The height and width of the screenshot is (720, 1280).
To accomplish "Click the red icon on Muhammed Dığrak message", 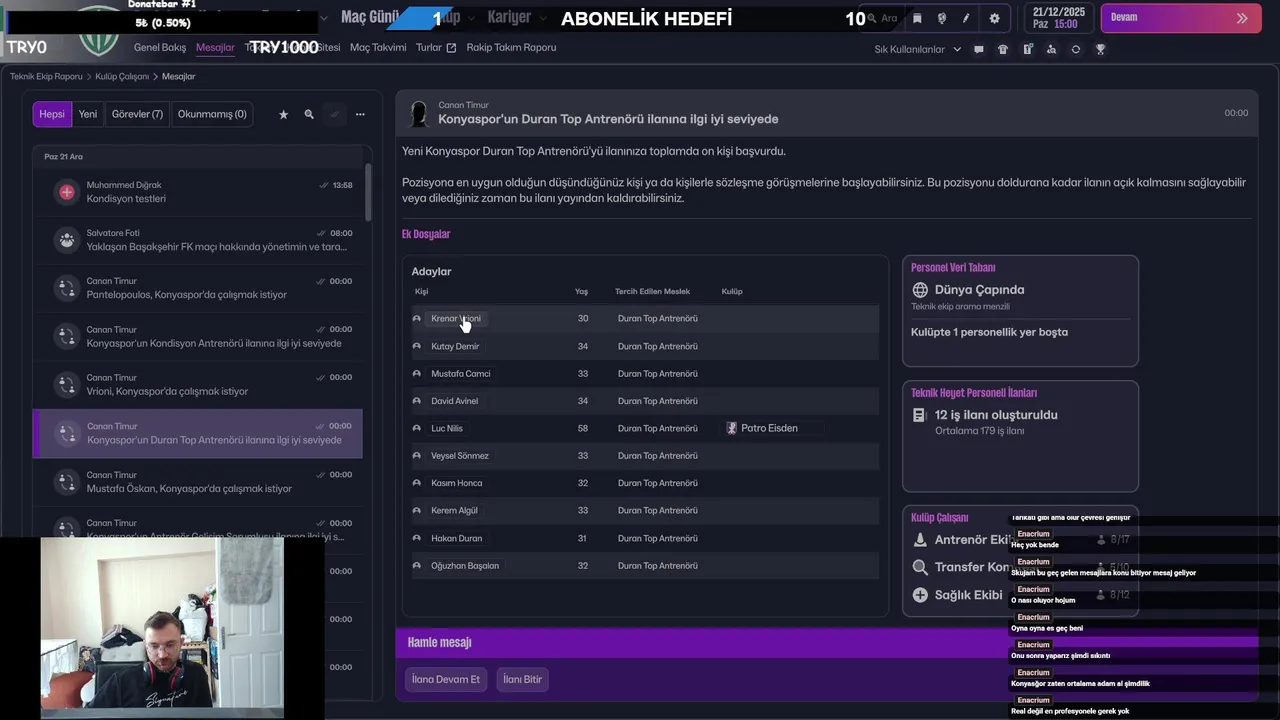I will (67, 192).
